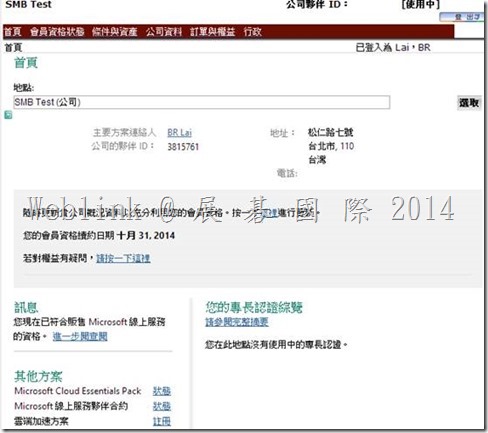The width and height of the screenshot is (488, 433).
Task: Click the 已登入為 Lai, BR text
Action: pyautogui.click(x=393, y=47)
